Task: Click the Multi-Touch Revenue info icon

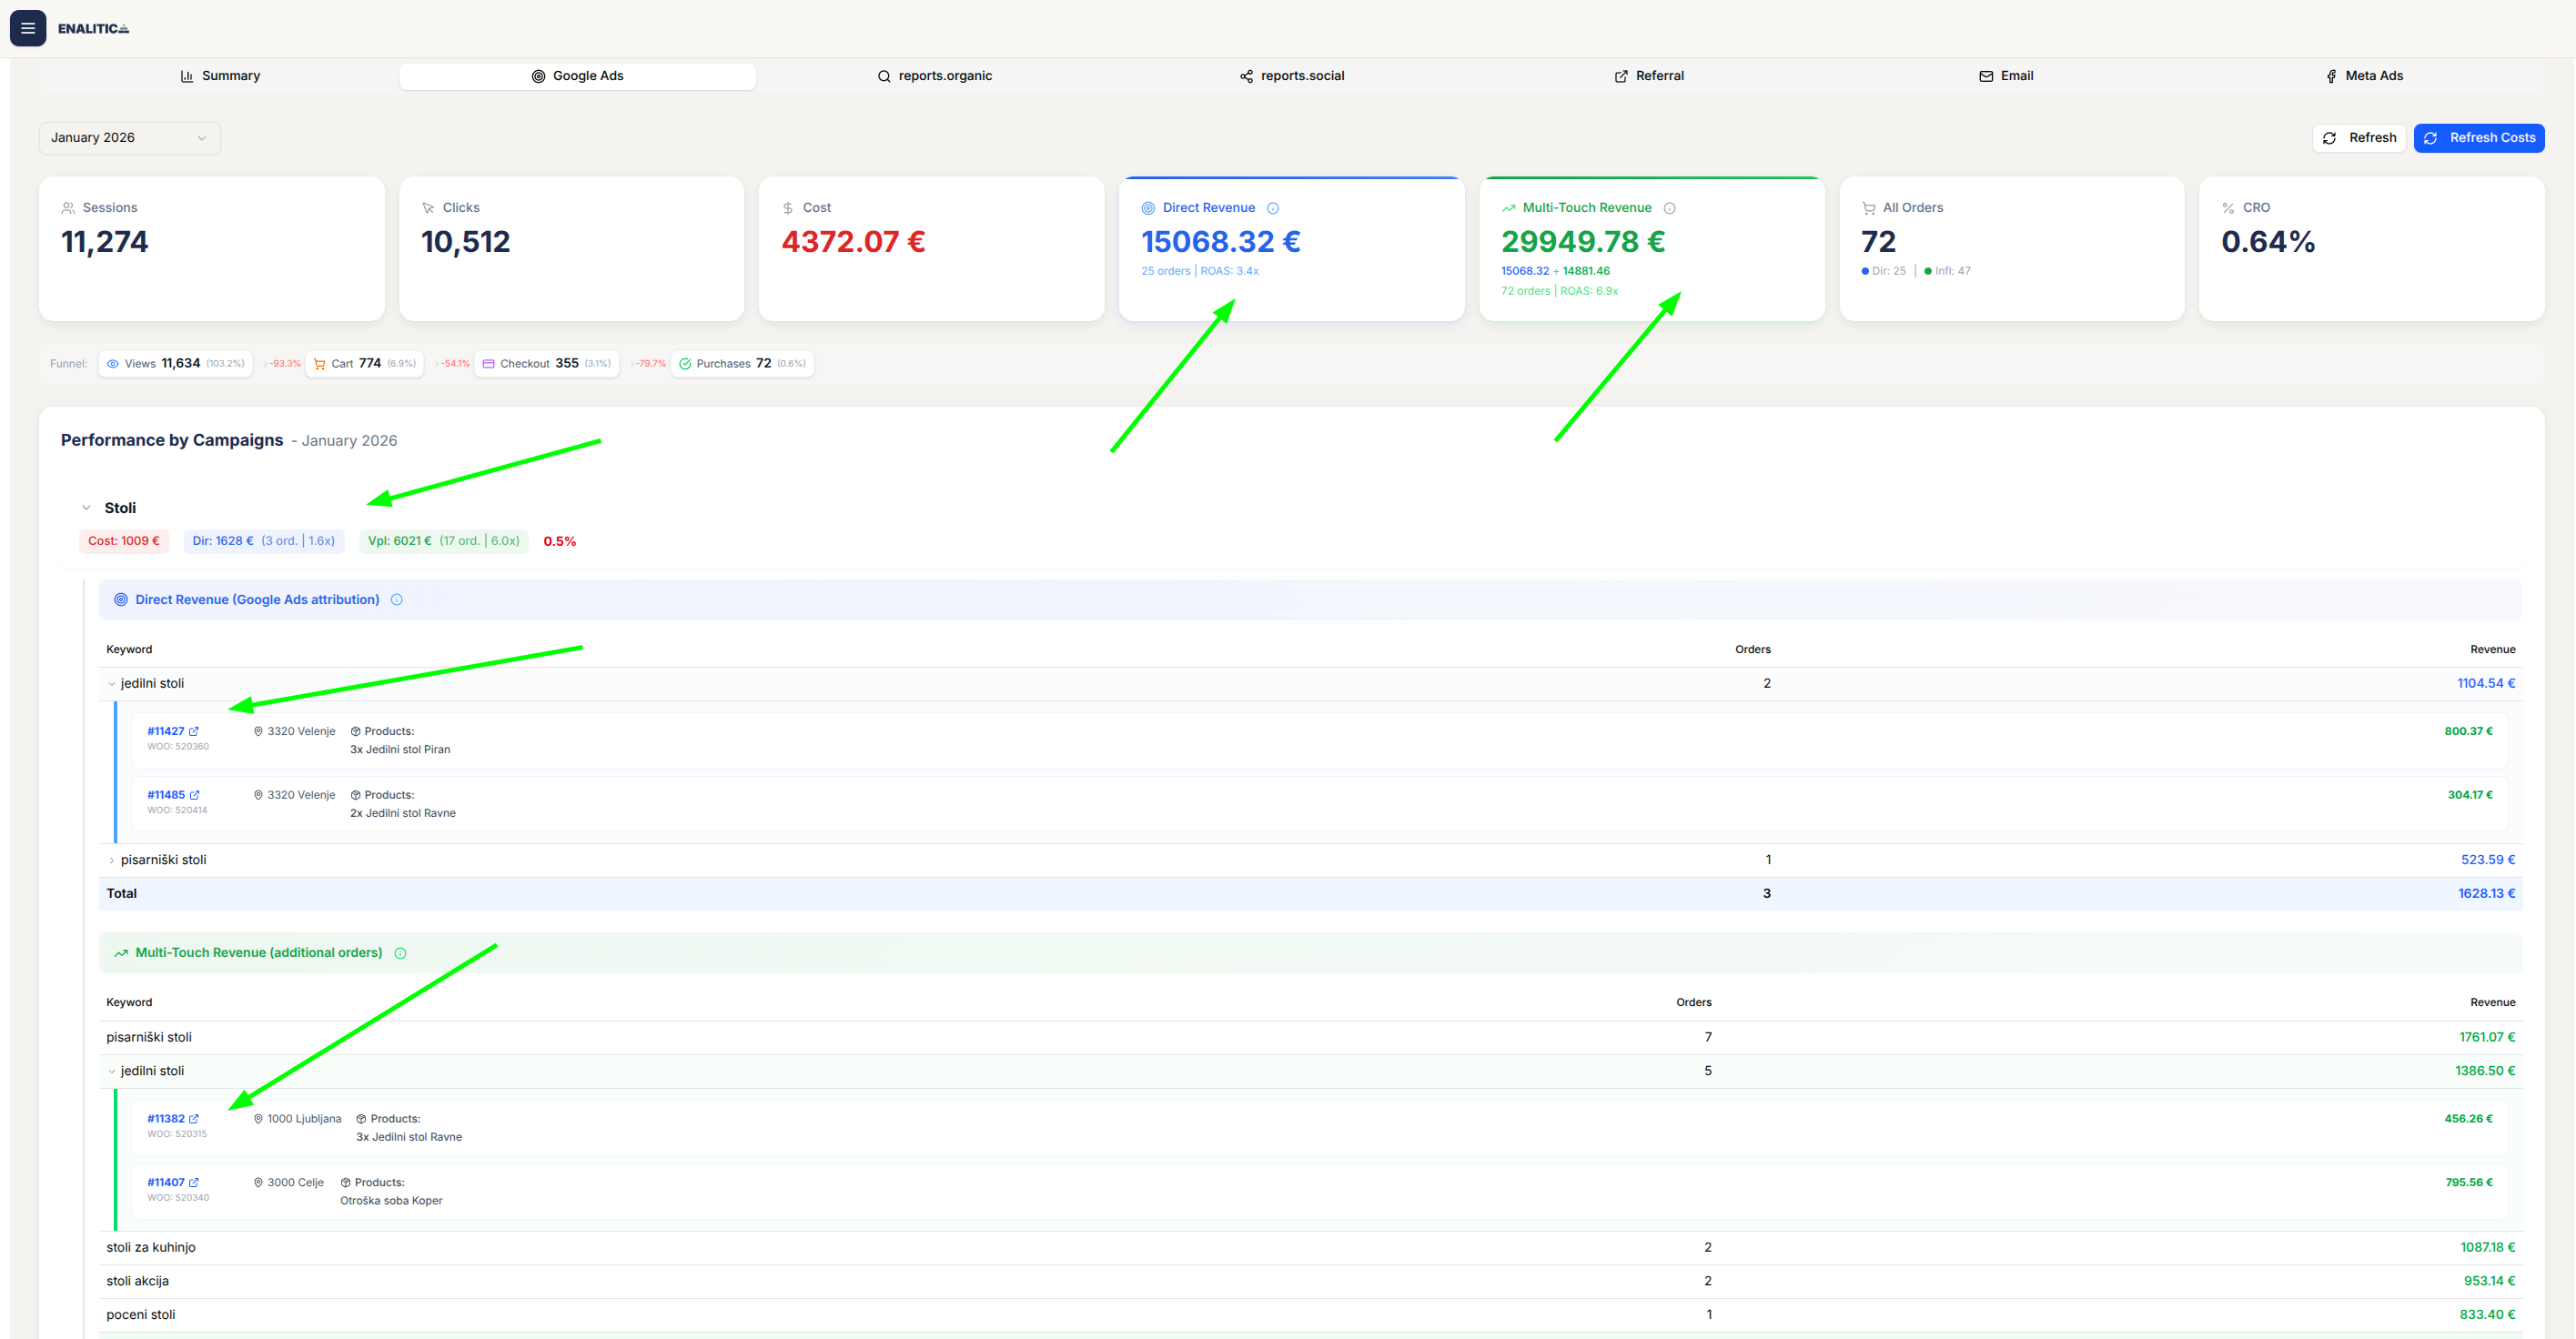Action: (1670, 207)
